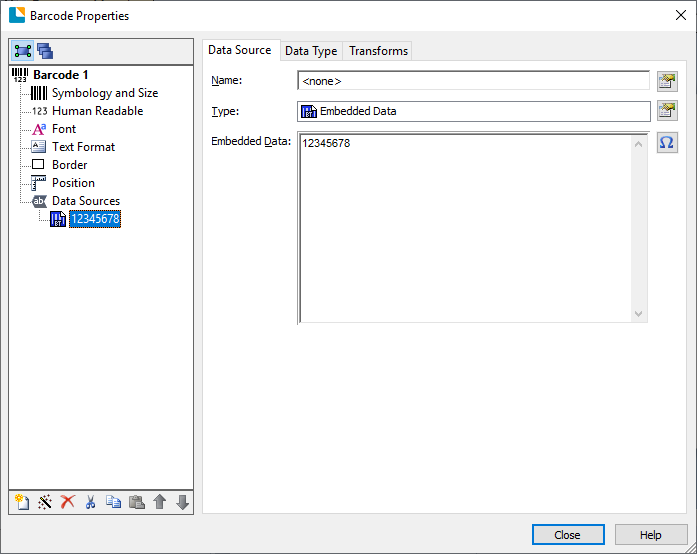The height and width of the screenshot is (554, 697).
Task: Open the Type field change button
Action: (x=667, y=111)
